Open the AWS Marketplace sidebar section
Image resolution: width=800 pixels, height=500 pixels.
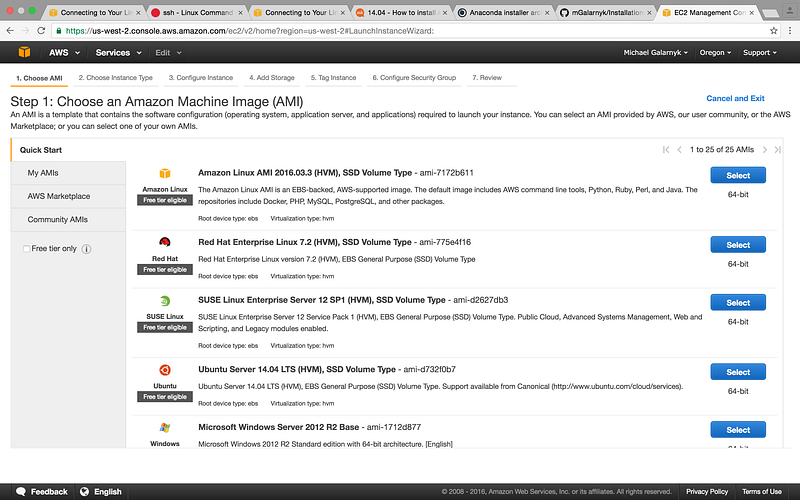click(68, 196)
